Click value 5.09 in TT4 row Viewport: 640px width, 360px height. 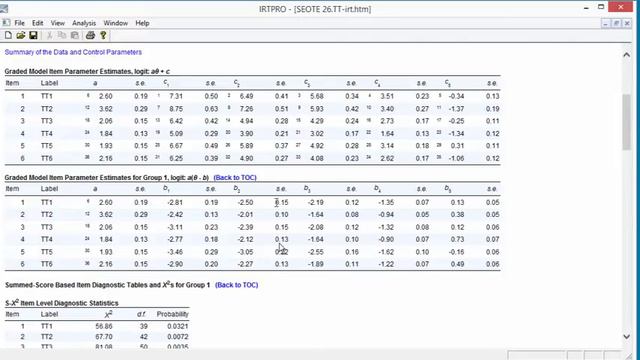pyautogui.click(x=176, y=133)
